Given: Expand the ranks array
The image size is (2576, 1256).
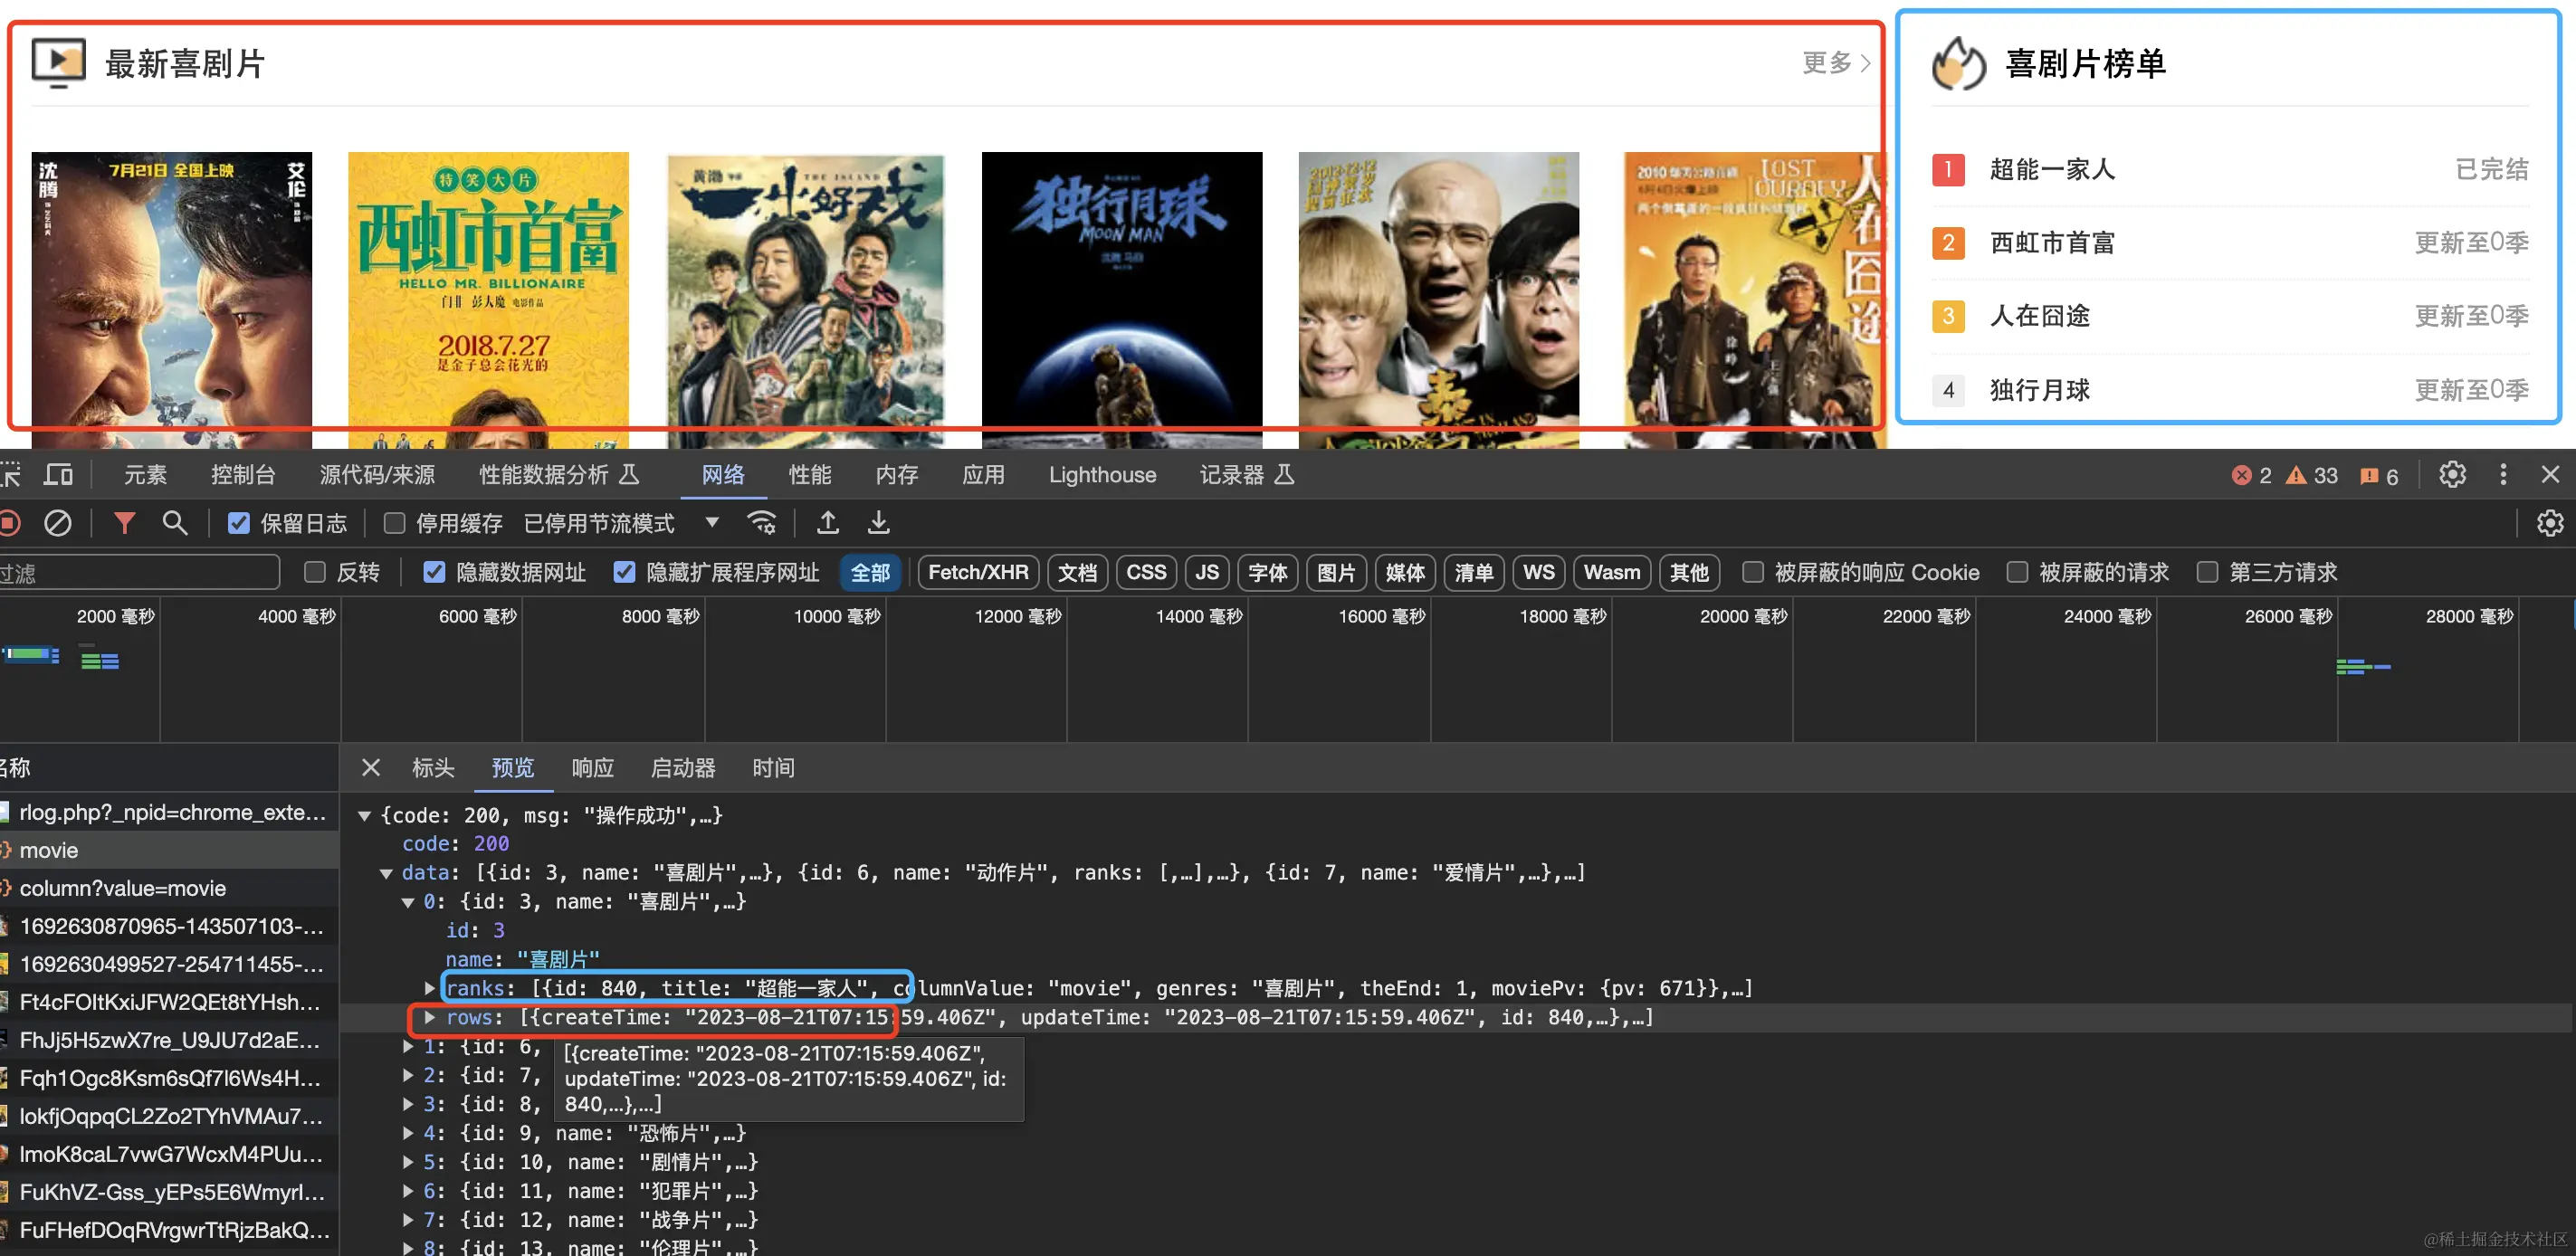Looking at the screenshot, I should pos(430,988).
